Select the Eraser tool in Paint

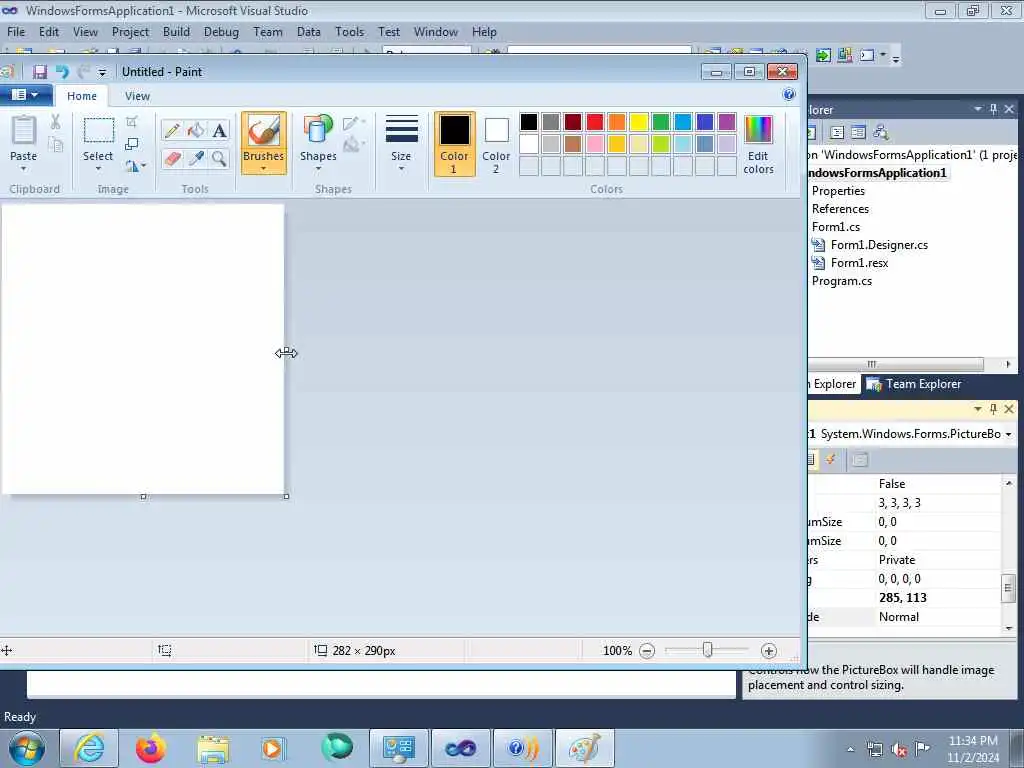[172, 159]
